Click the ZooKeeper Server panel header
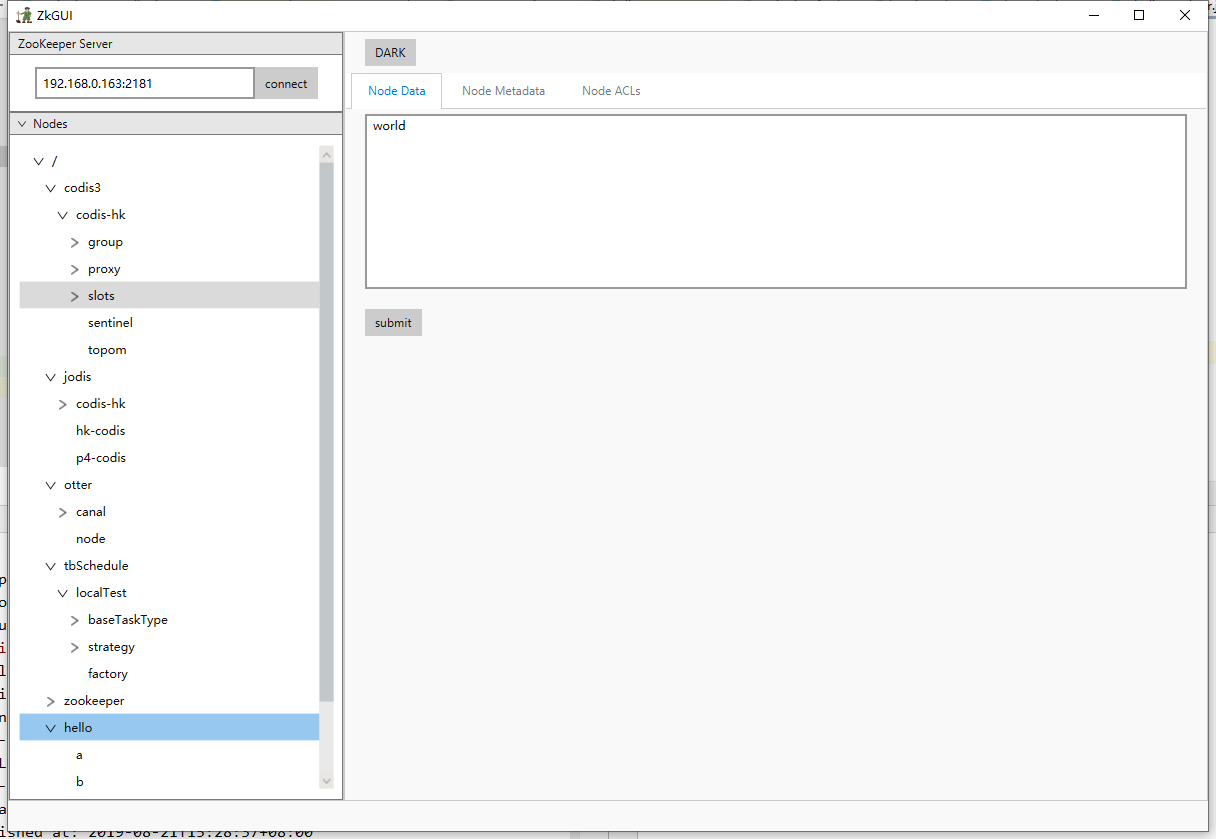1216x839 pixels. pos(176,44)
